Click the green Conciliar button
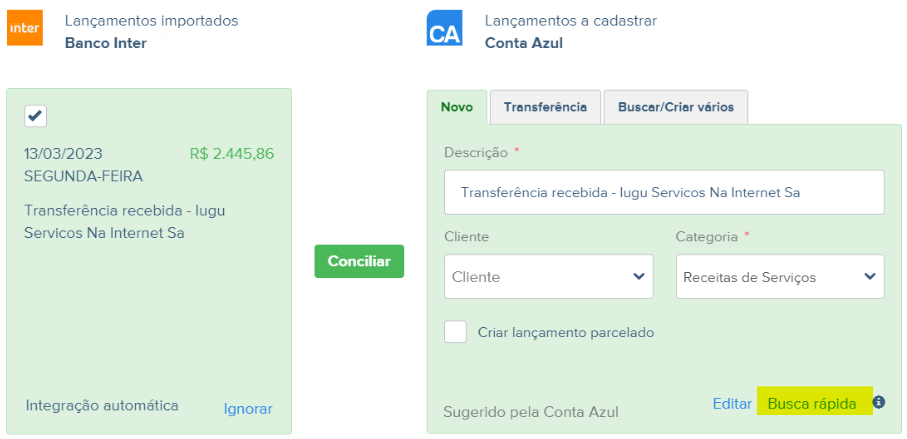The width and height of the screenshot is (907, 439). 359,261
